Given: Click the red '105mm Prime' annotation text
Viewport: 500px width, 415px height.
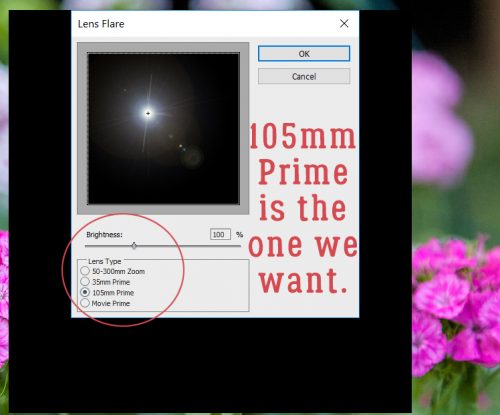Looking at the screenshot, I should tap(303, 154).
